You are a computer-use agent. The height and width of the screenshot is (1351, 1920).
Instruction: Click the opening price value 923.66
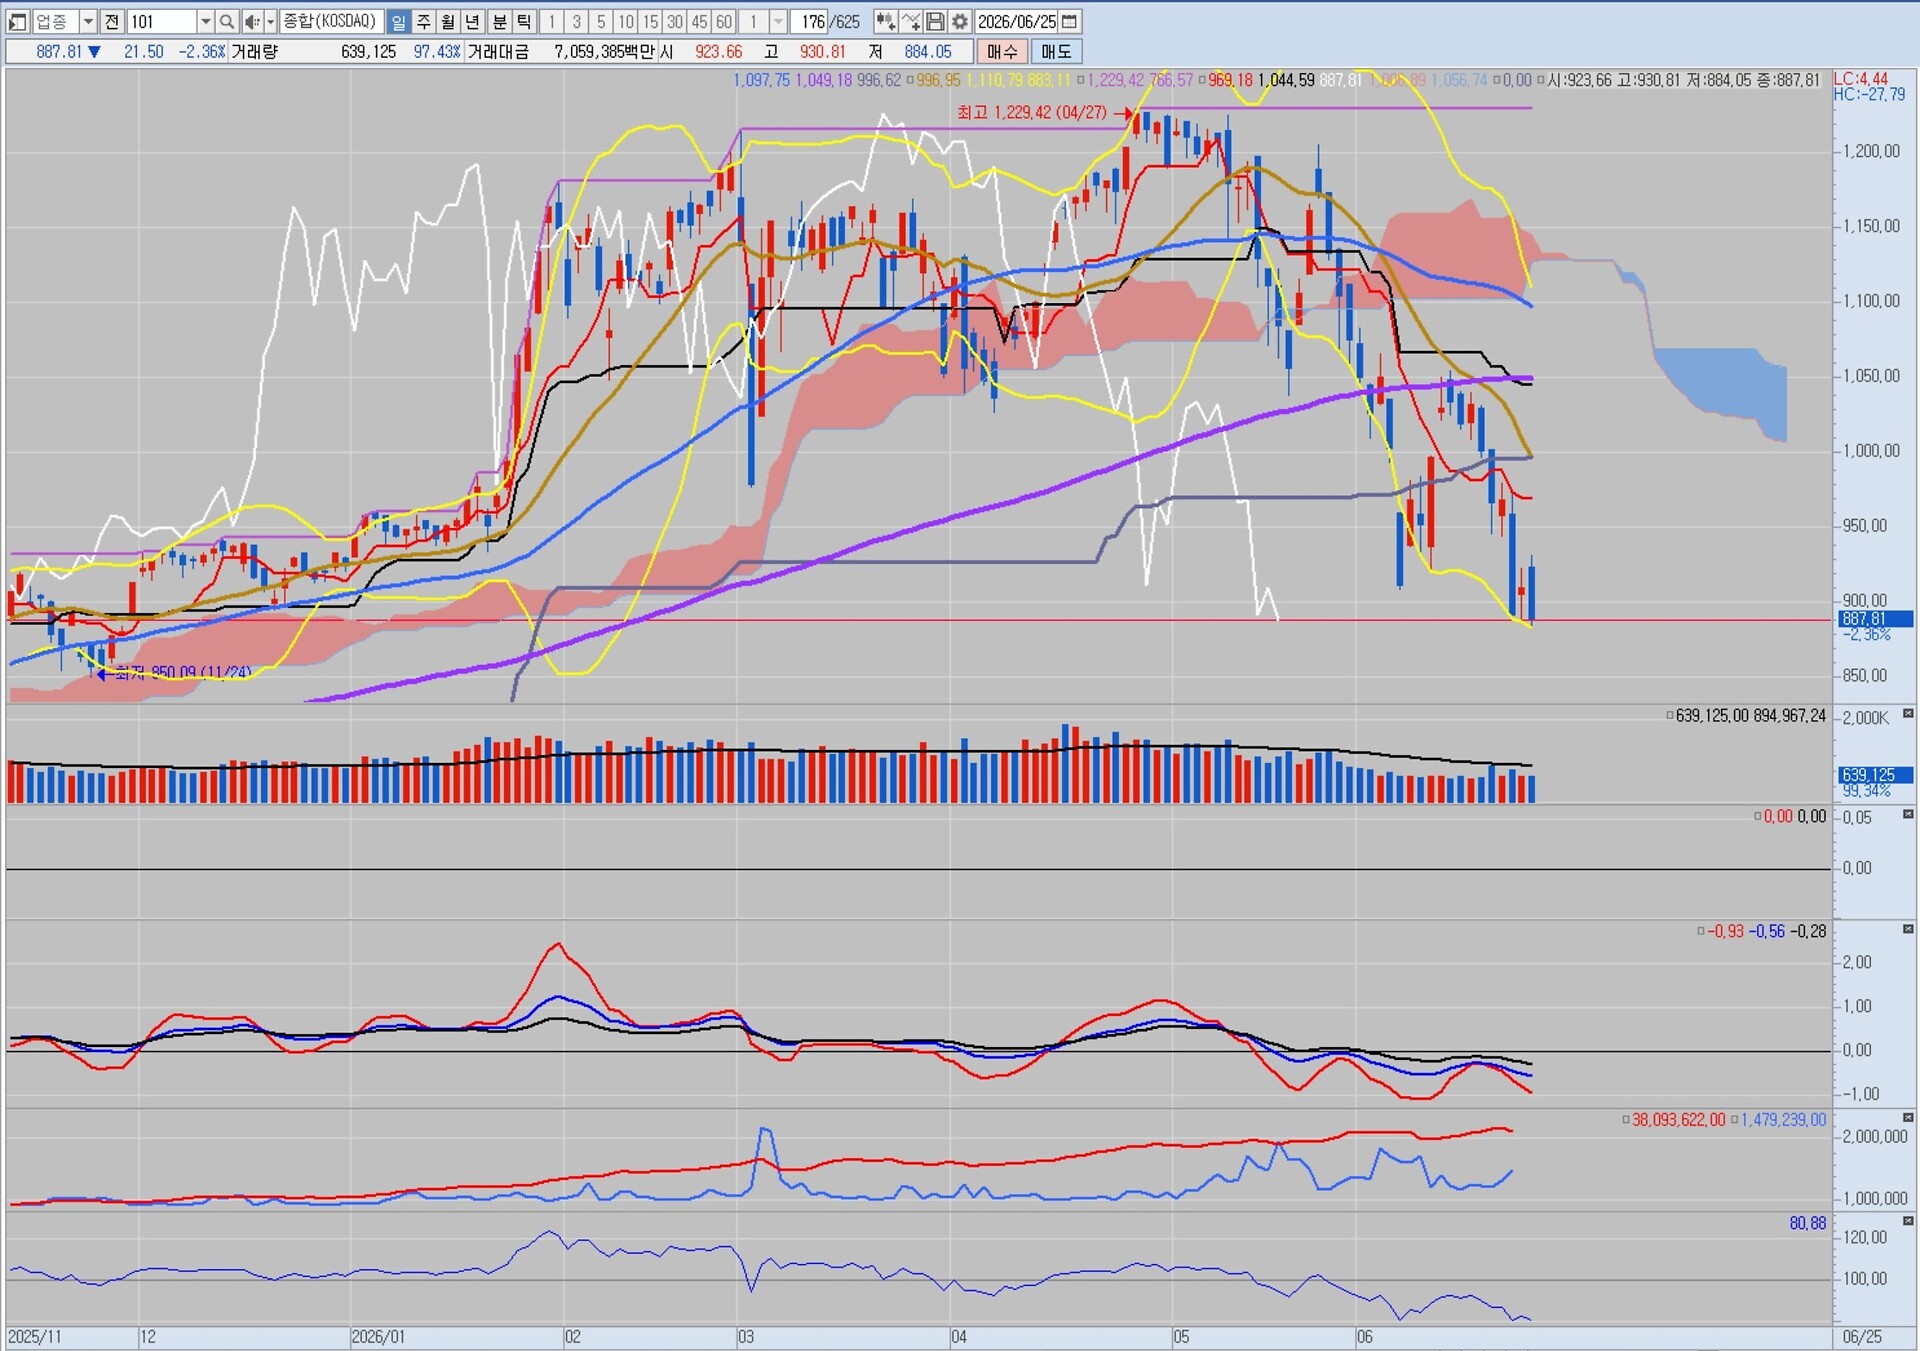click(719, 51)
